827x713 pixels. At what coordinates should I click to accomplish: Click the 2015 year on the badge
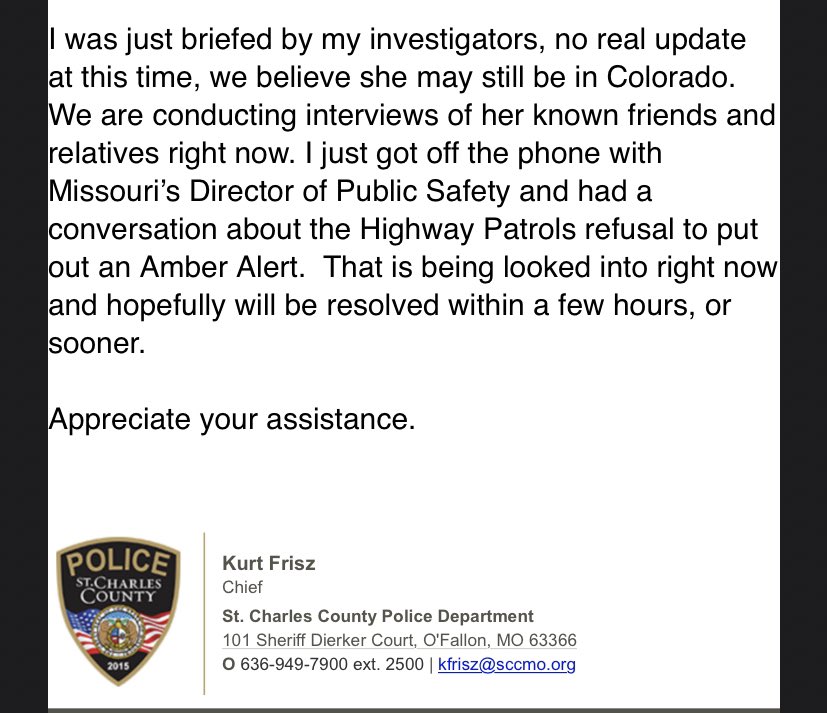click(118, 666)
